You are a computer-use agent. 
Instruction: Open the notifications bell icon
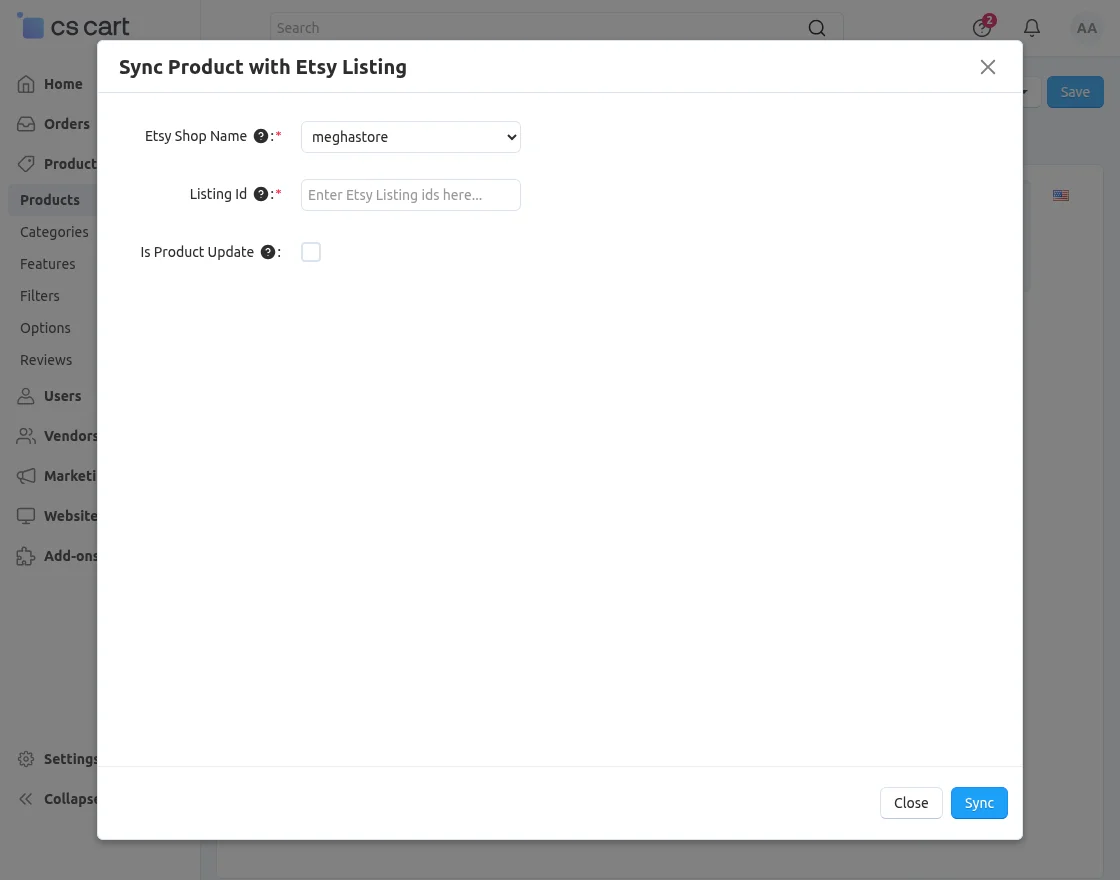[x=1031, y=28]
